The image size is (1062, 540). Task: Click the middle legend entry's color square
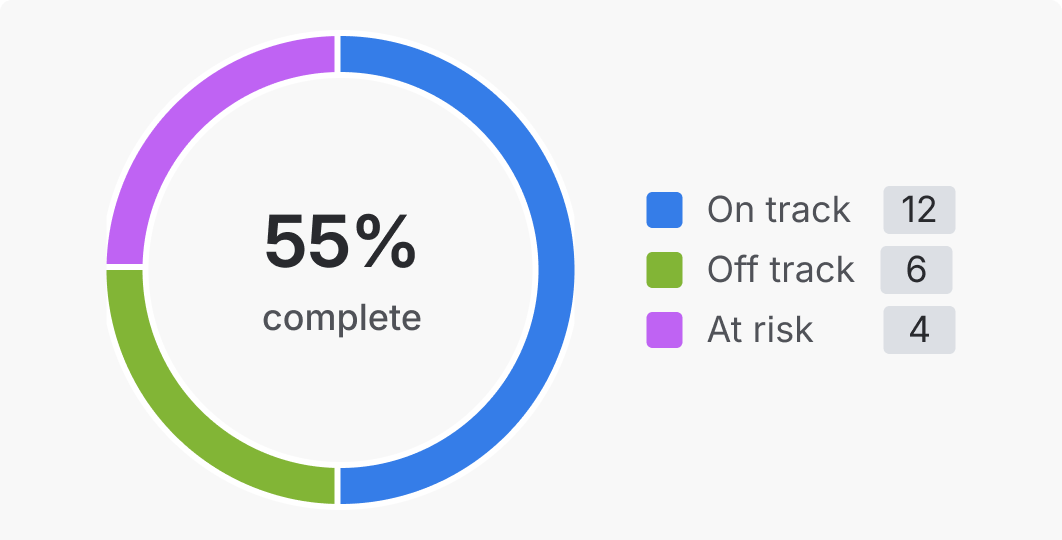click(x=665, y=270)
